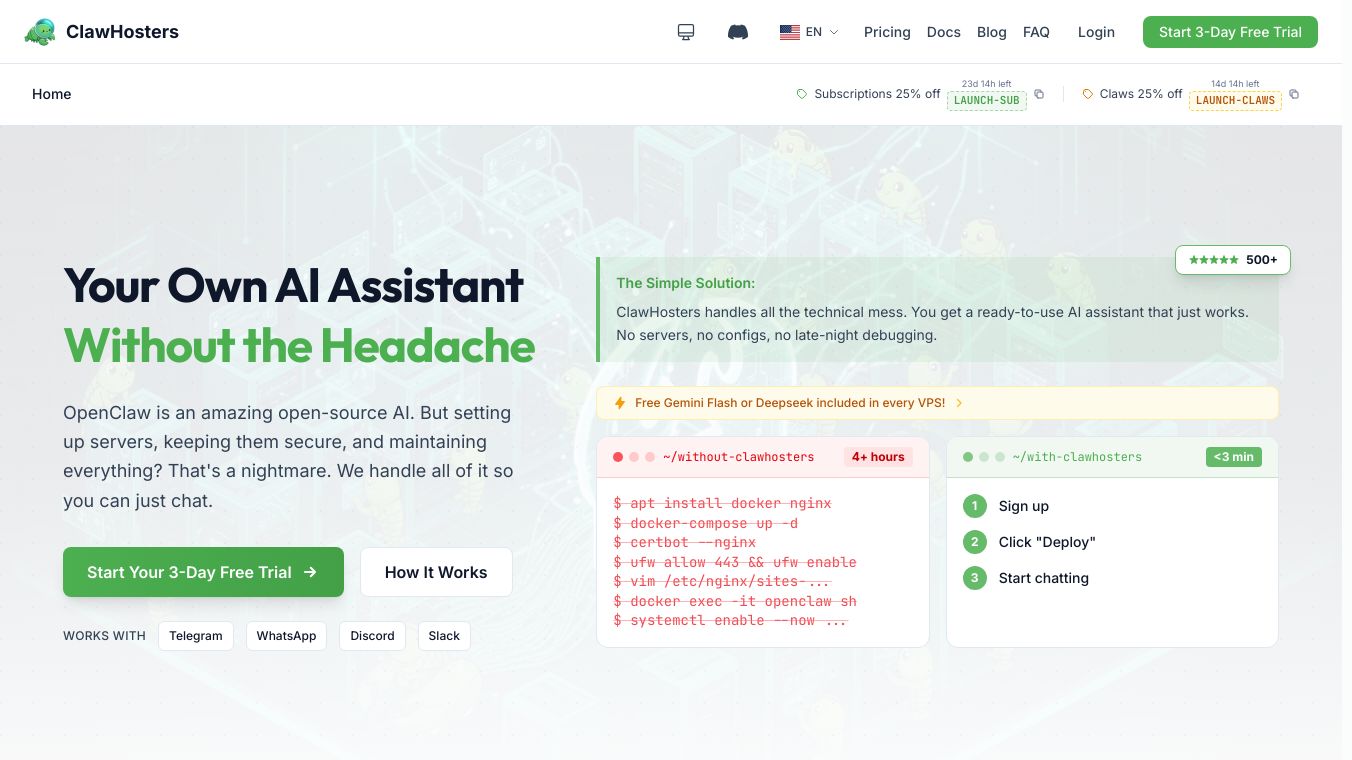Click the "Without the Headache" green headline

(299, 346)
